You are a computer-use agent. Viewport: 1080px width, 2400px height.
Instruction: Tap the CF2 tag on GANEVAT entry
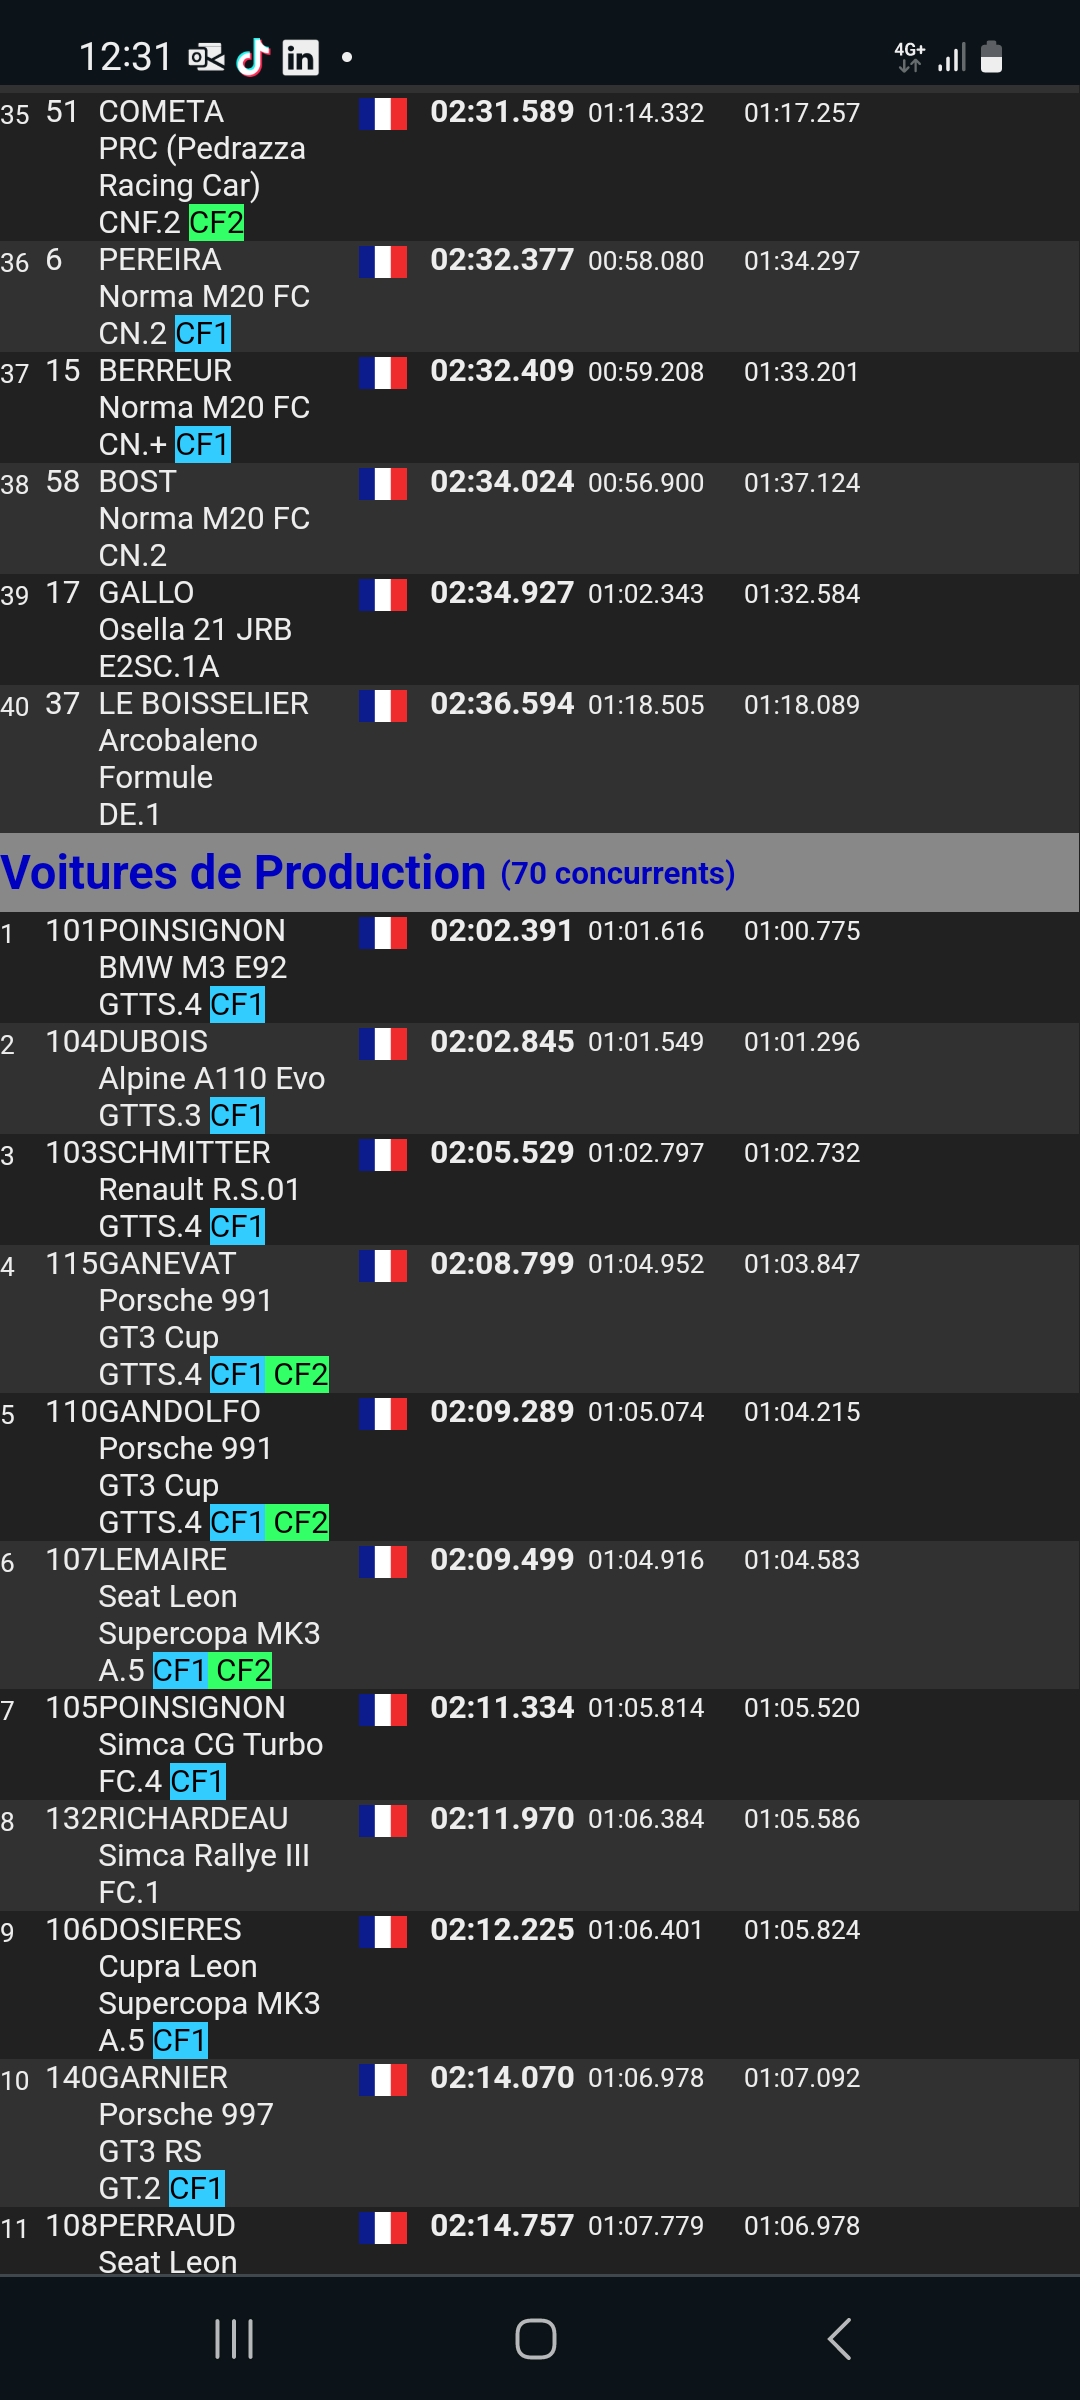coord(300,1374)
